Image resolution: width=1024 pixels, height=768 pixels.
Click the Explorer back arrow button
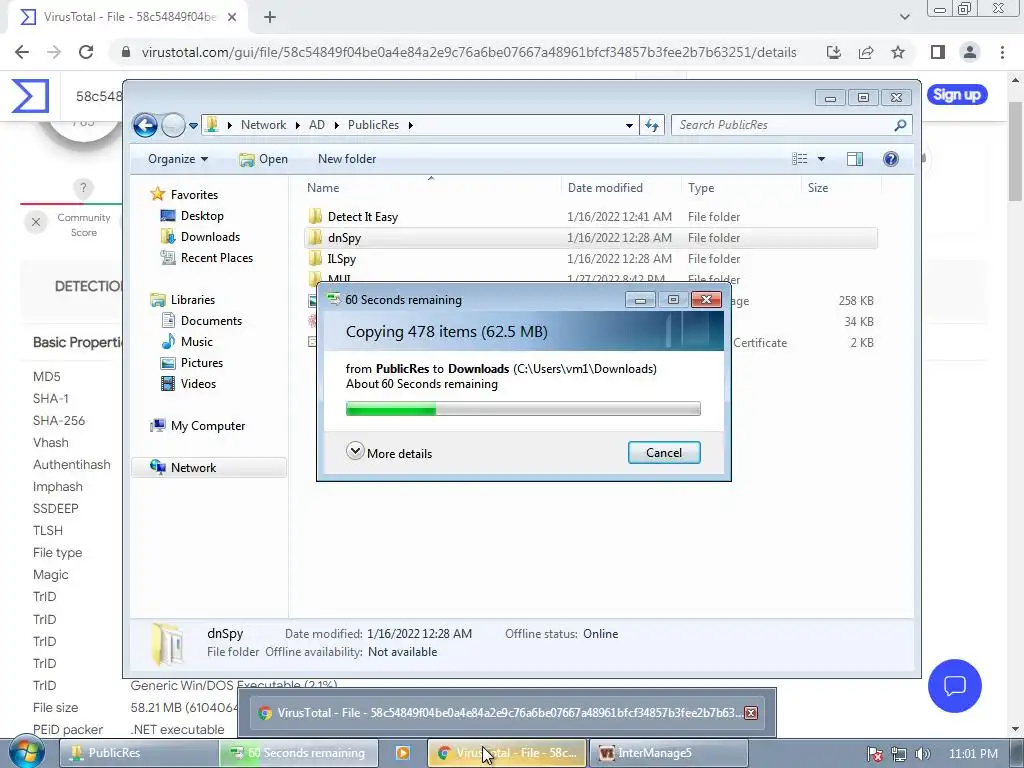145,125
